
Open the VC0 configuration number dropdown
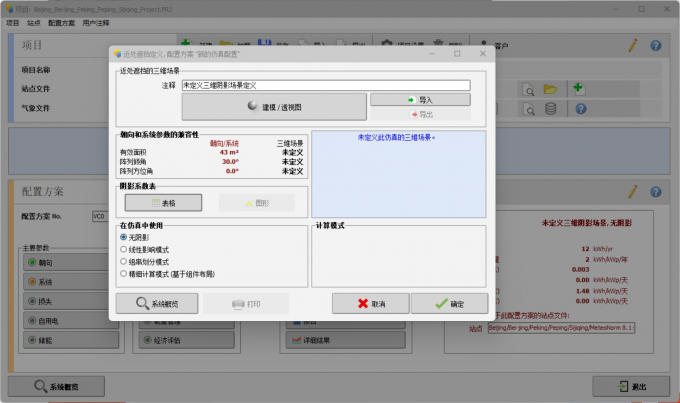pos(100,216)
